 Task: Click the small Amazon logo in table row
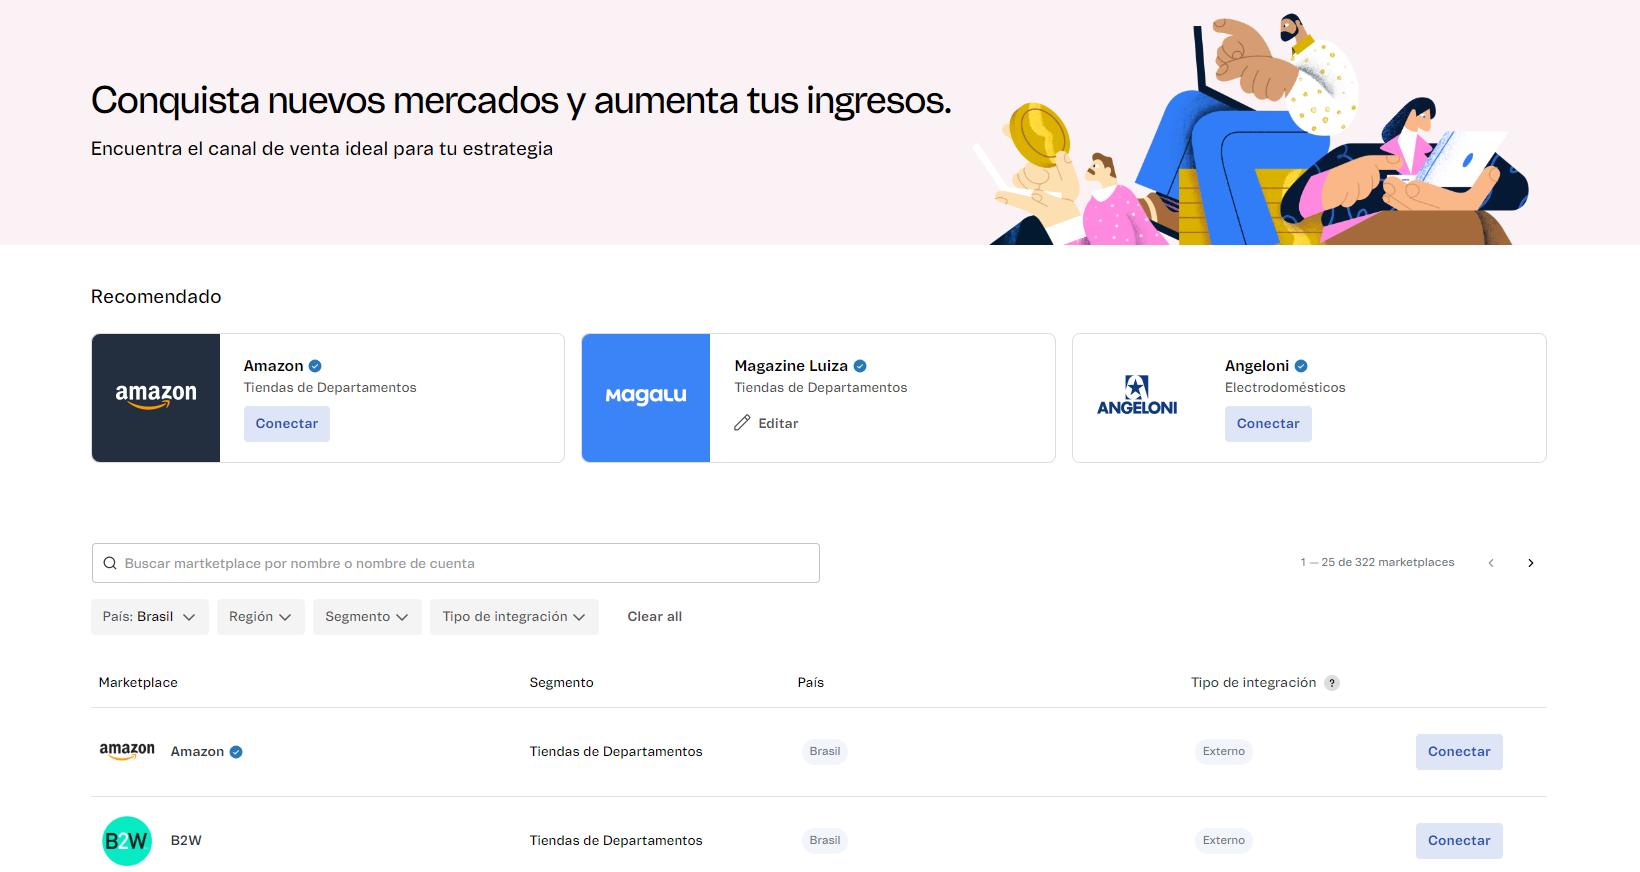[127, 751]
